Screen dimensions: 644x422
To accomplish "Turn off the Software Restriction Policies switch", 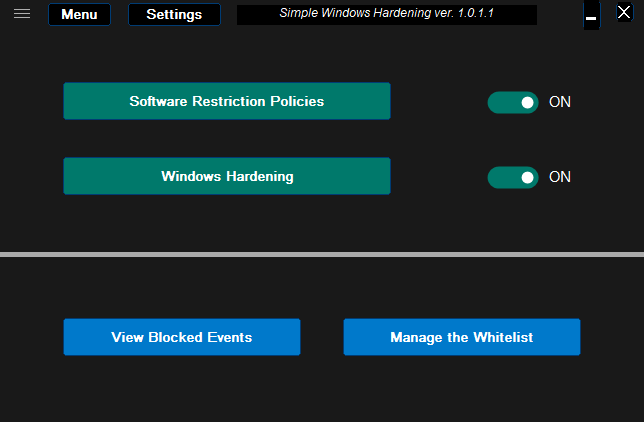I will click(513, 102).
